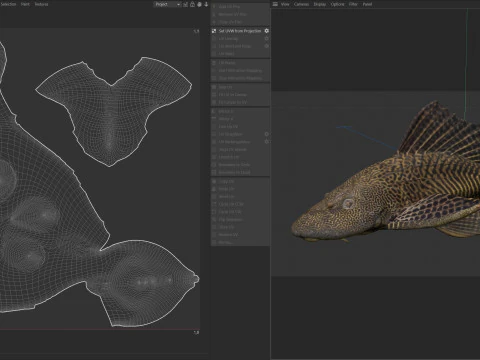Open options gear beside UV Unwrap
This screenshot has height=360, width=480.
(x=266, y=39)
